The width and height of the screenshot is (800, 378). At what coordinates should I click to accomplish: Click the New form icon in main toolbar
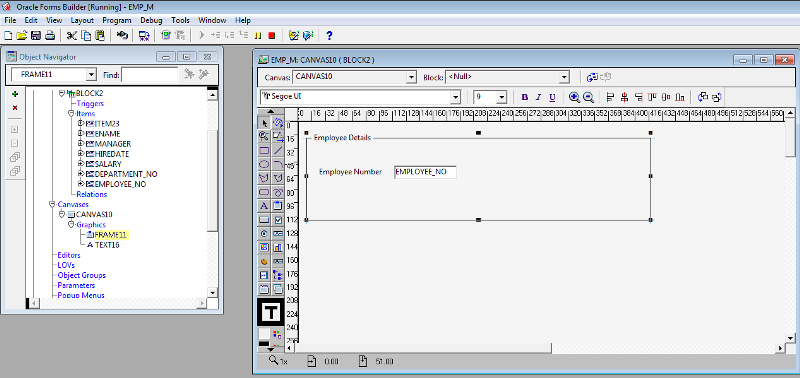8,36
